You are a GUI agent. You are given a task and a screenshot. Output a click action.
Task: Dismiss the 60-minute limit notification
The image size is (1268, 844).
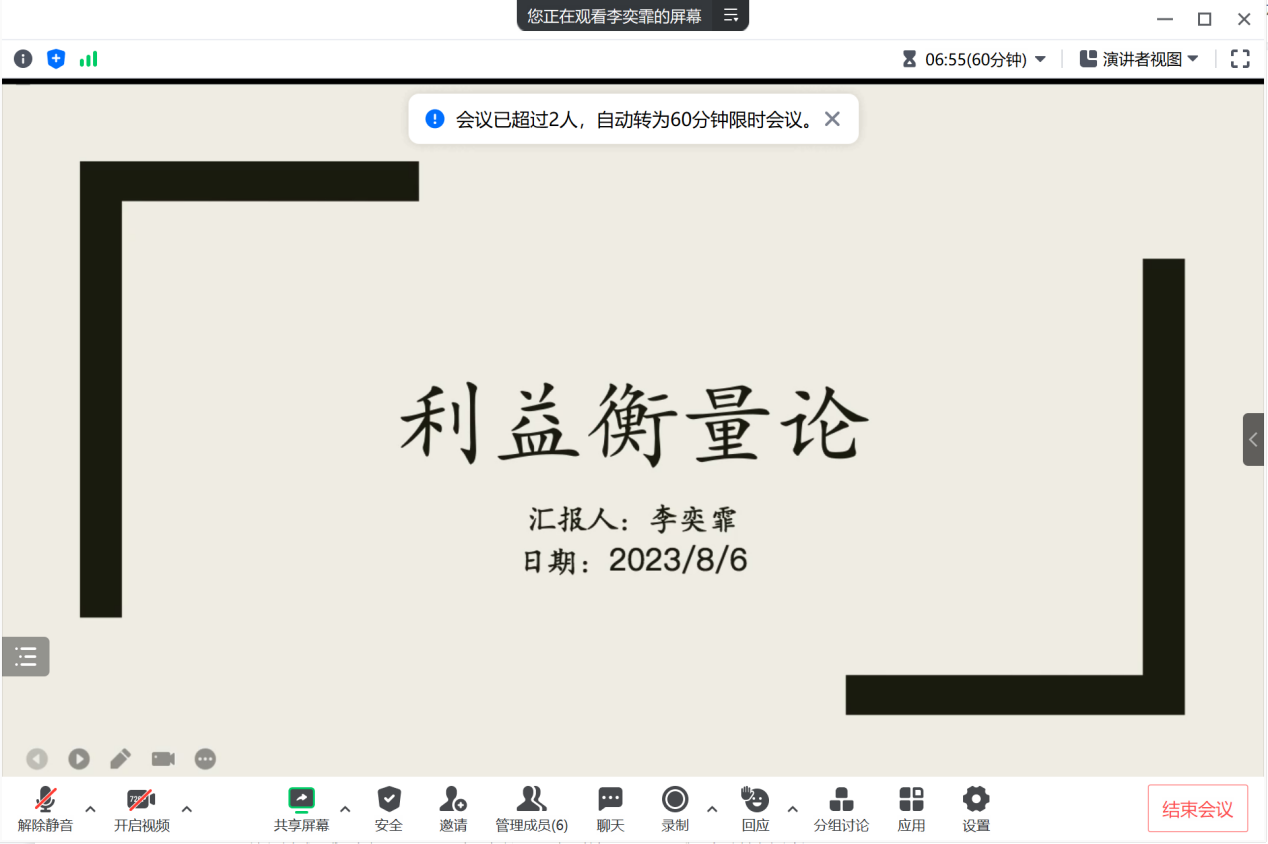pos(832,119)
